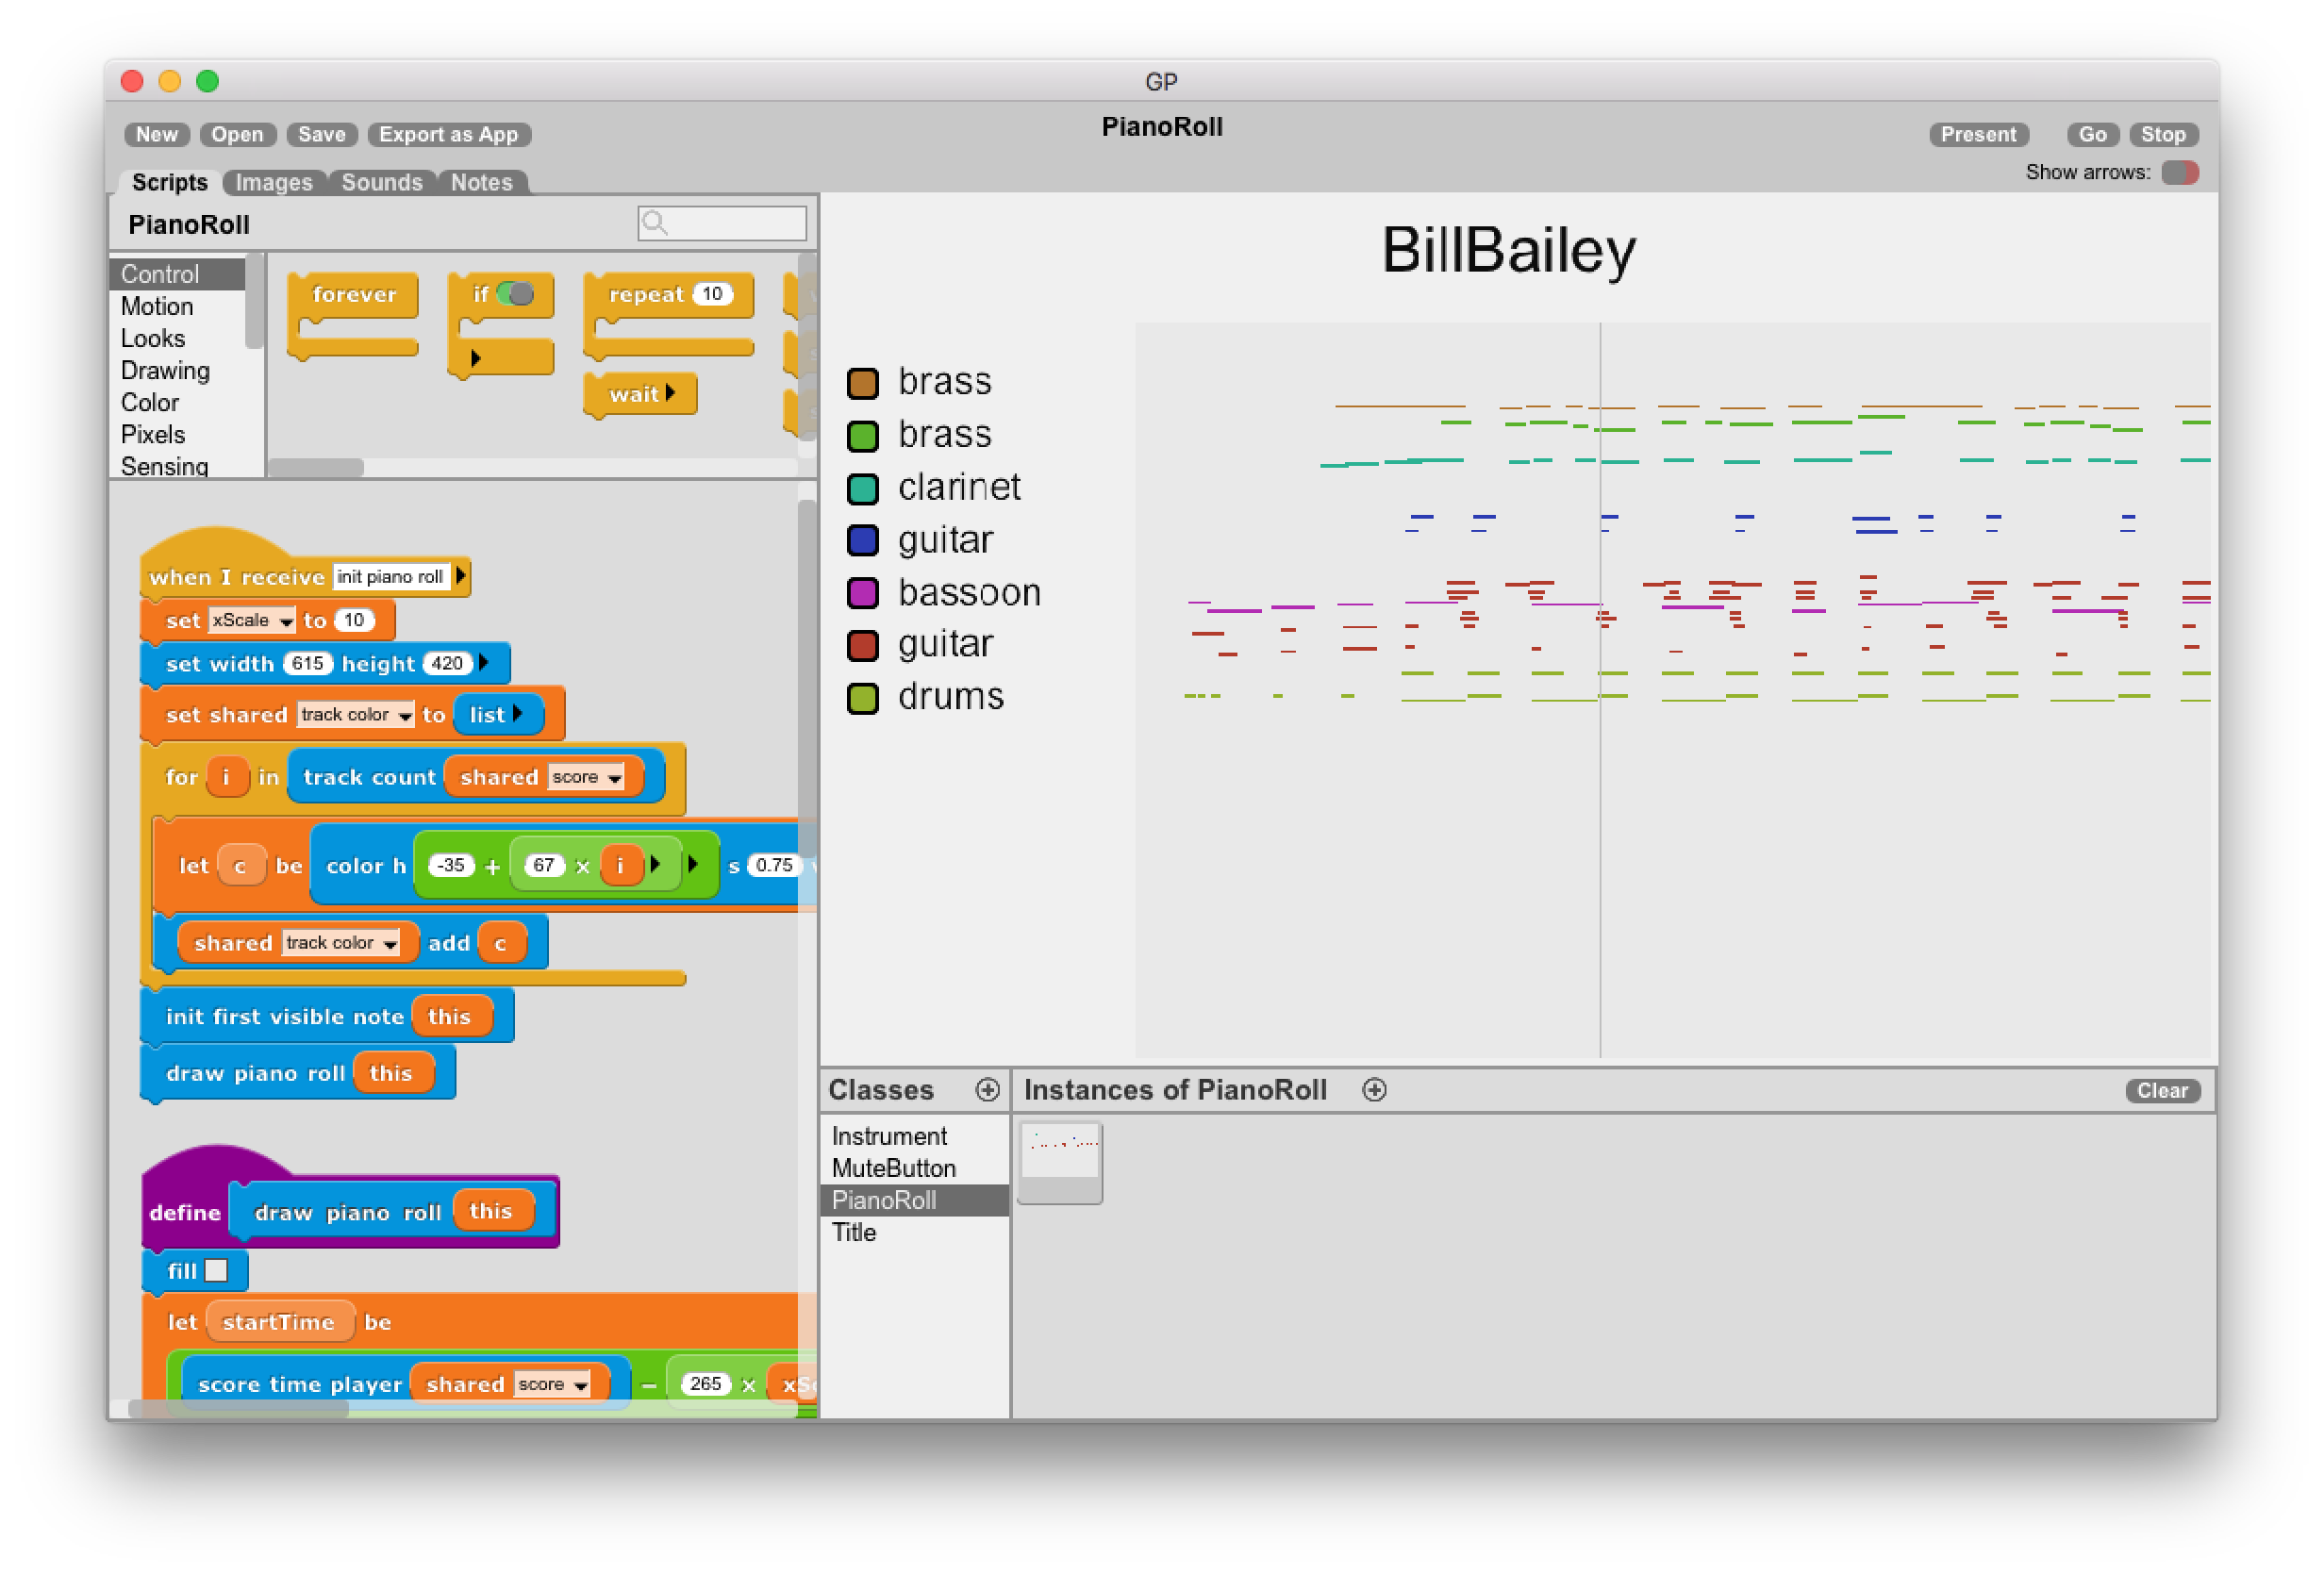Mute the green brass track
The image size is (2324, 1573).
(x=863, y=436)
